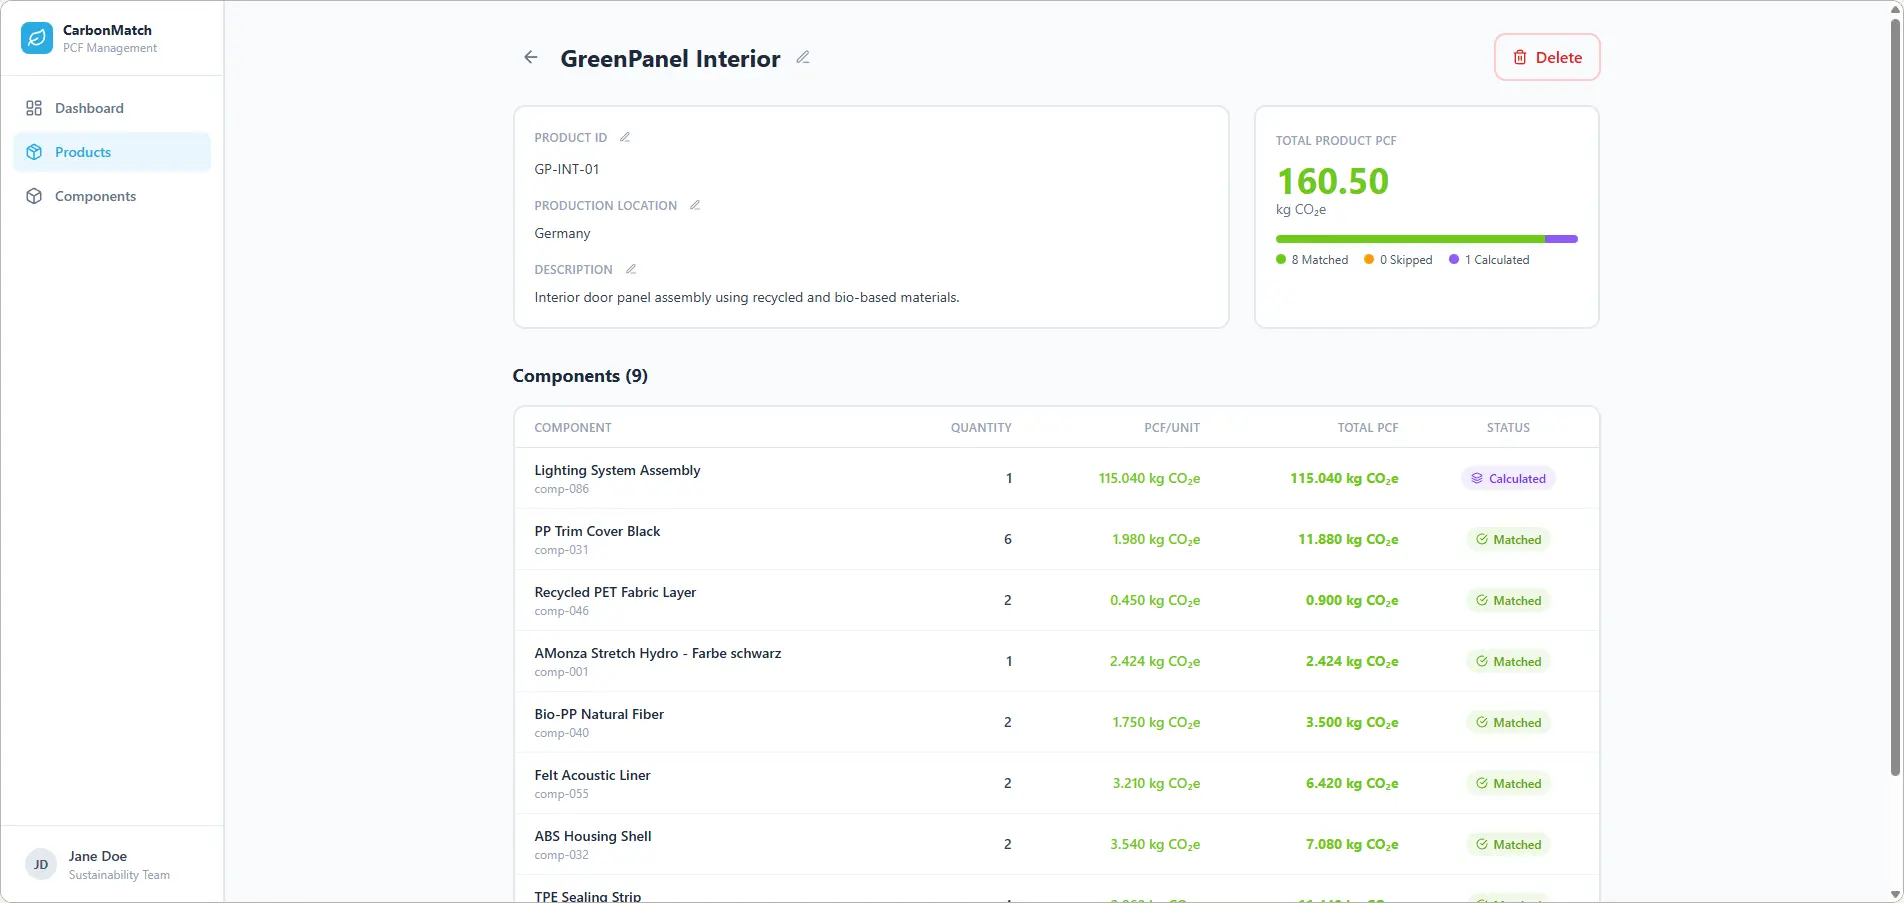This screenshot has height=903, width=1904.
Task: Click the CarbonMatch leaf logo
Action: (x=37, y=38)
